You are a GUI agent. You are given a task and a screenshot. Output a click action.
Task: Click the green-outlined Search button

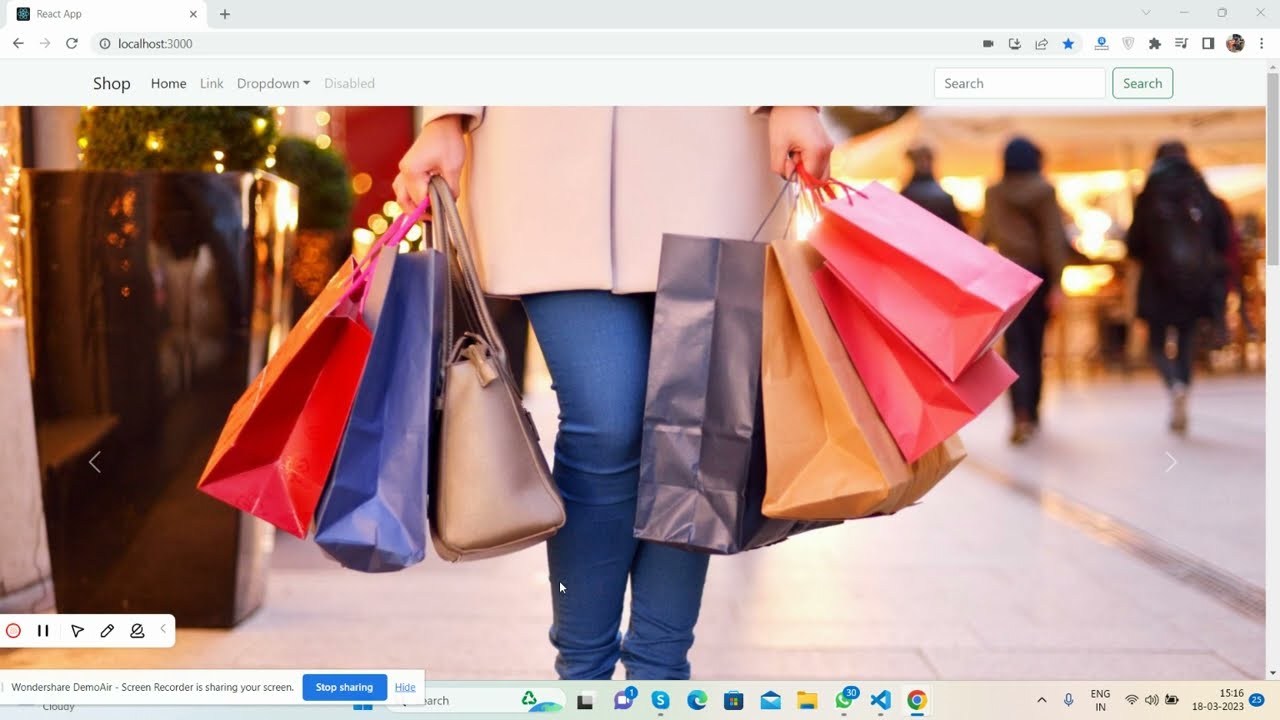point(1142,83)
